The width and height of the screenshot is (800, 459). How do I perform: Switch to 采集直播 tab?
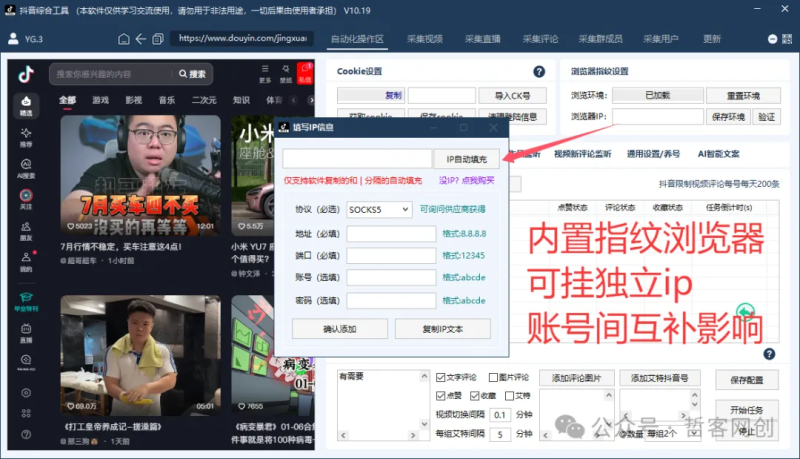click(x=482, y=39)
